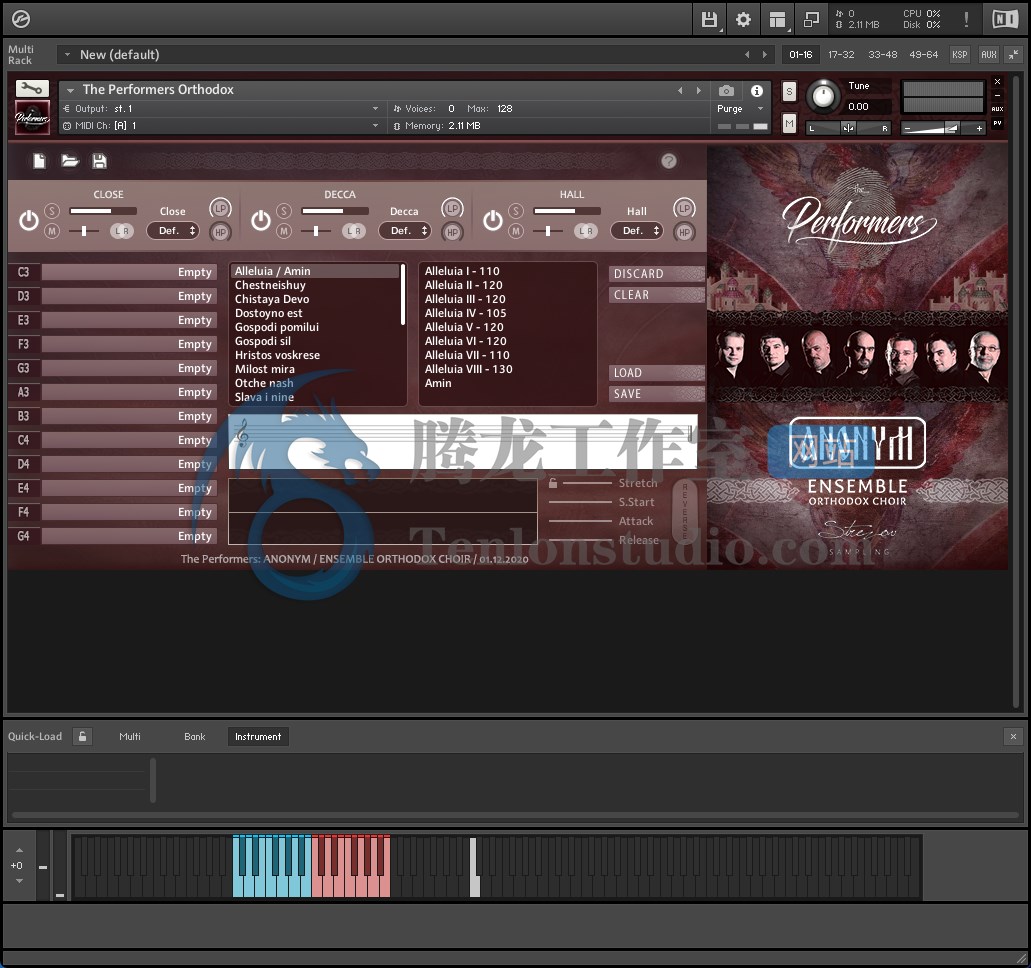The height and width of the screenshot is (968, 1031).
Task: Open instrument edit wrench icon
Action: tap(32, 88)
